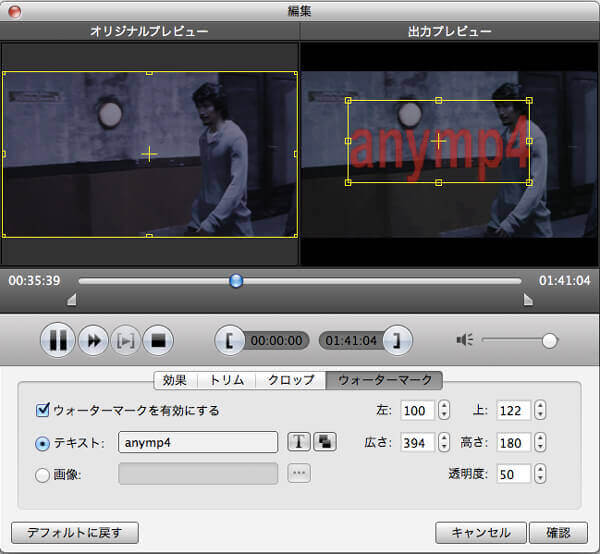Screen dimensions: 600x554
Task: Click the top-center crop handle in original preview
Action: click(149, 72)
